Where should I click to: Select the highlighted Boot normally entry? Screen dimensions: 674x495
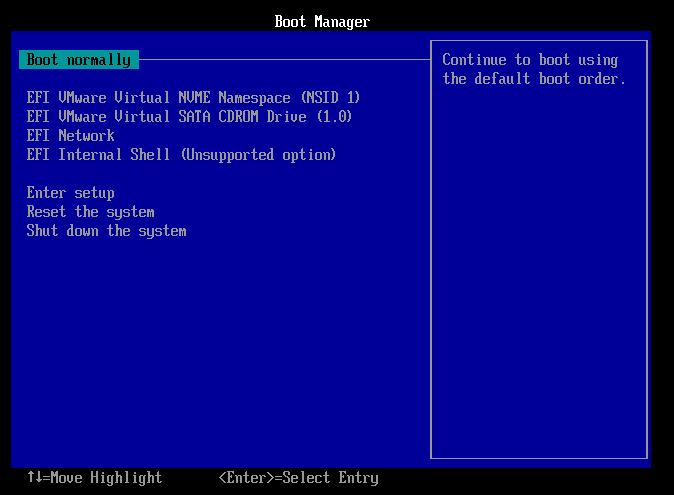(79, 60)
